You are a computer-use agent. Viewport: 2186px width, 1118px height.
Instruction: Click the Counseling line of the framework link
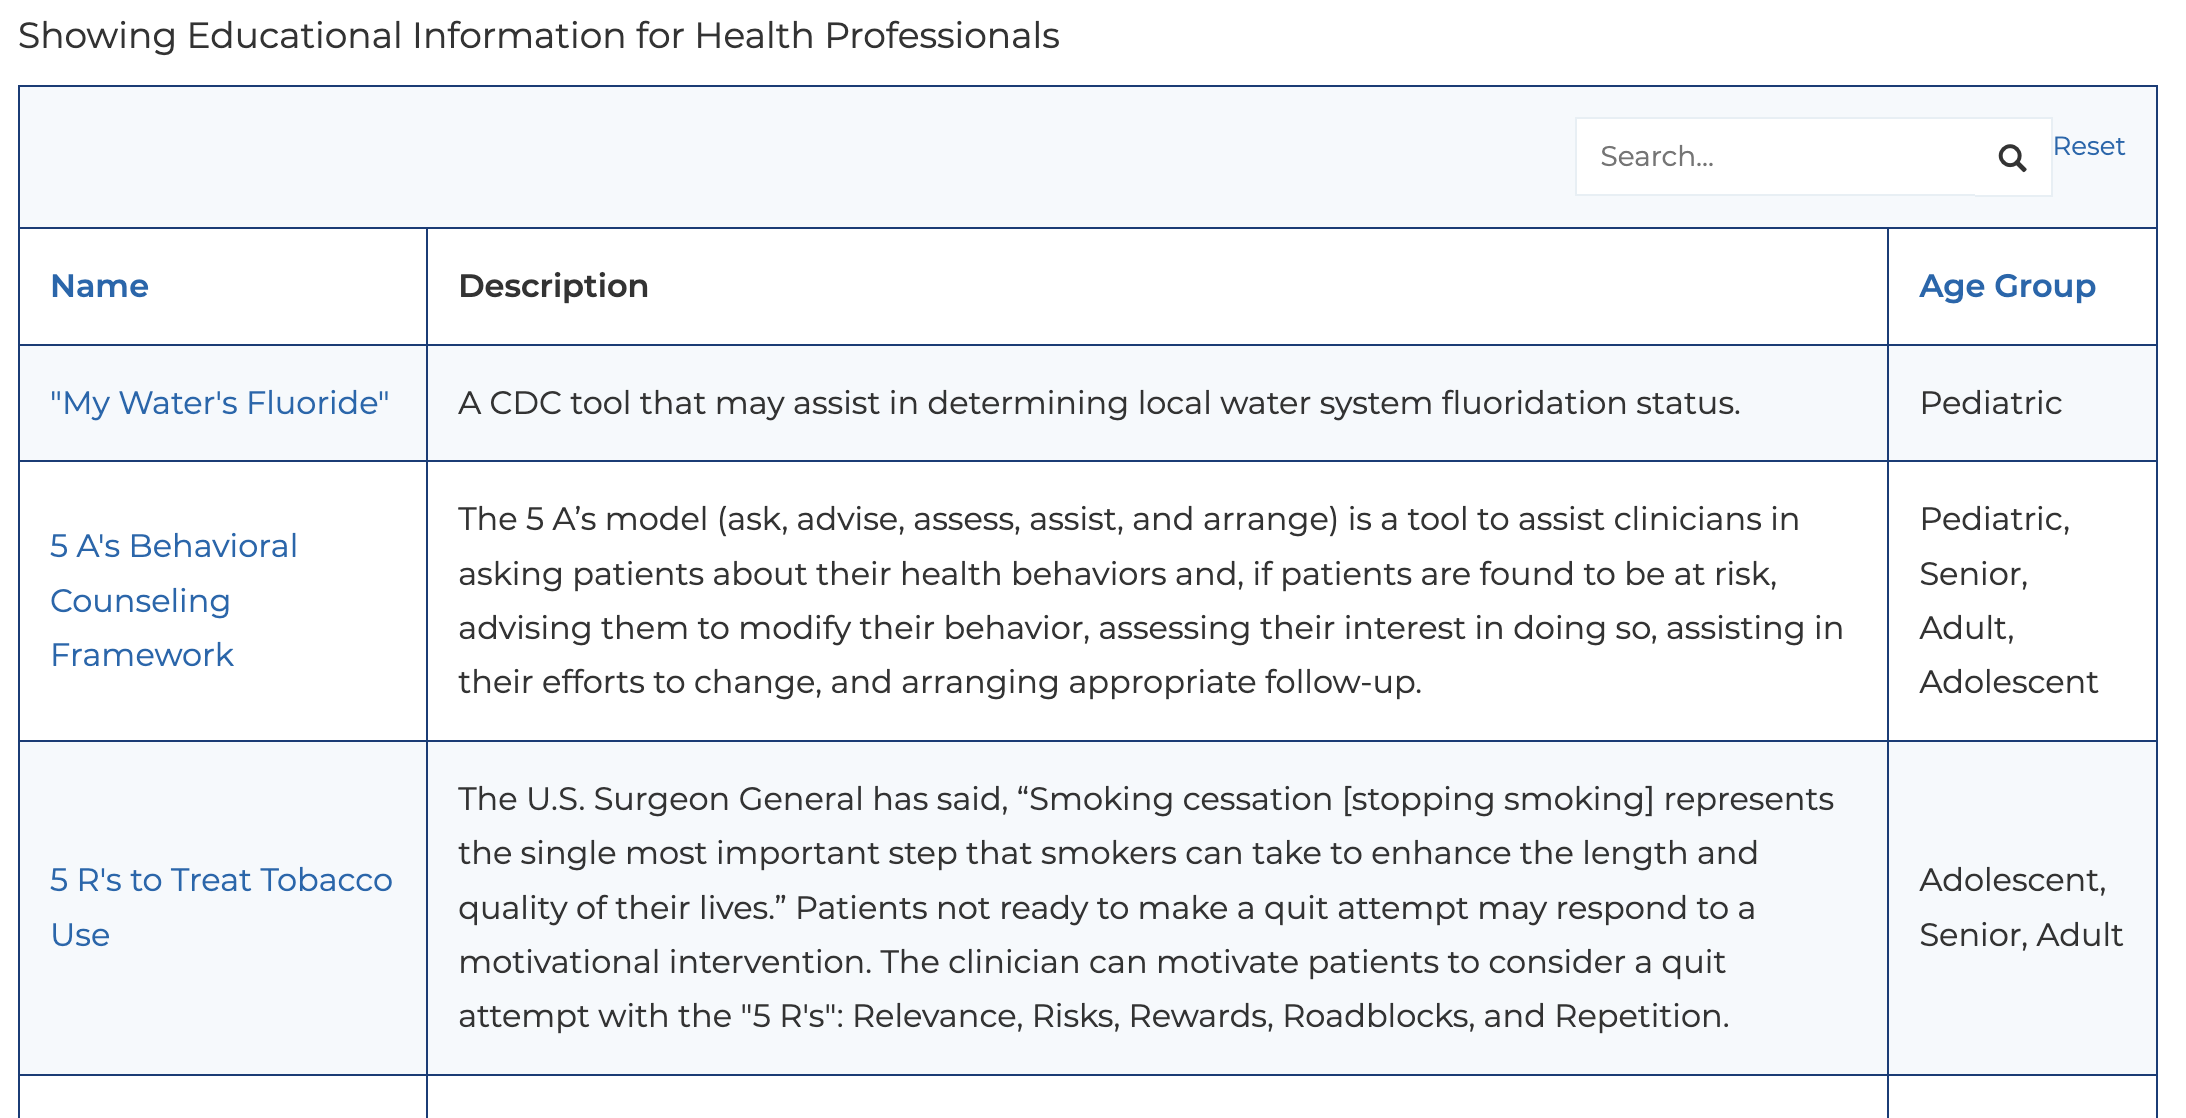click(x=141, y=601)
